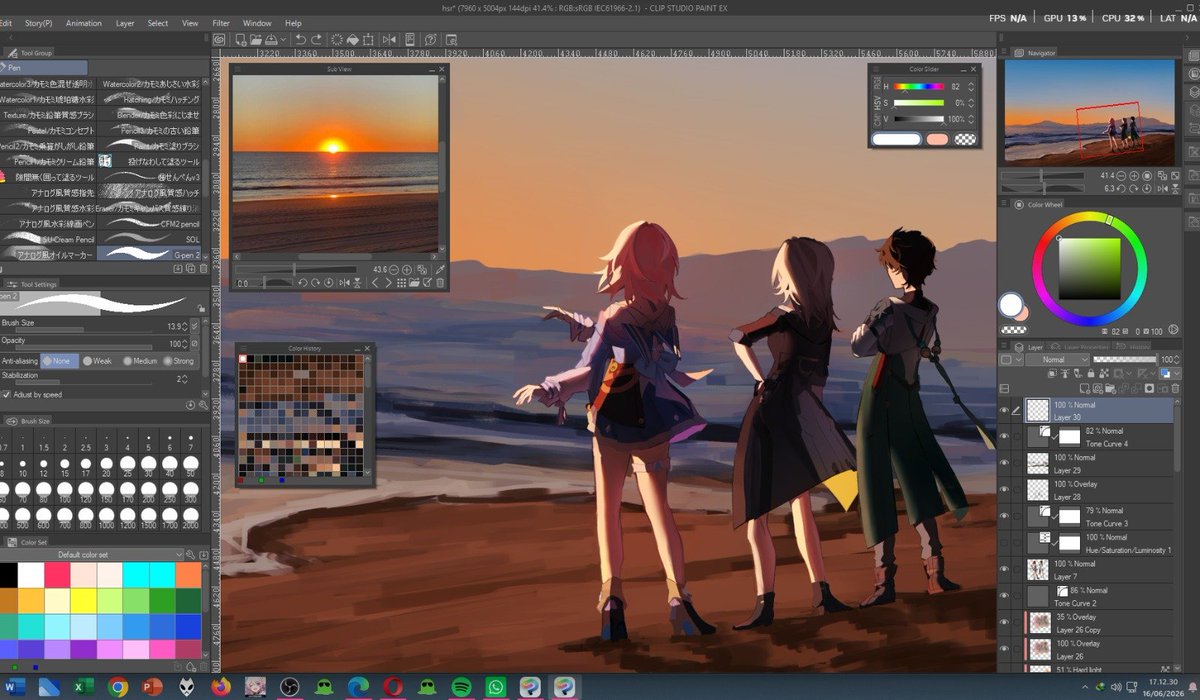Hide Layer 7 using its eye icon
This screenshot has width=1200, height=700.
(1005, 570)
